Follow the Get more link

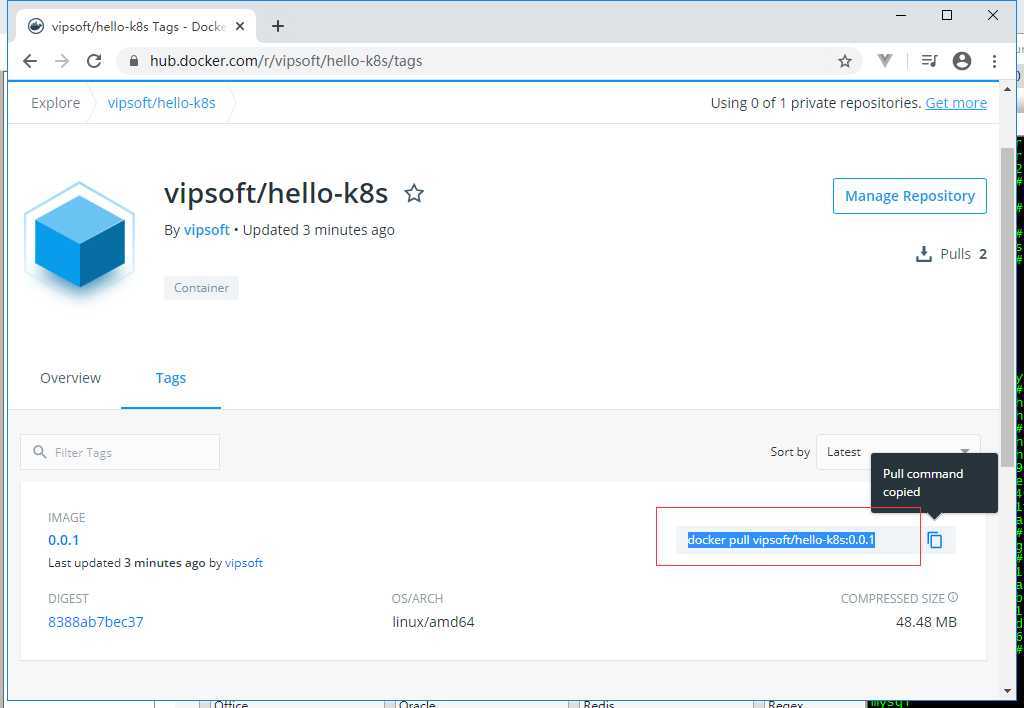coord(956,103)
